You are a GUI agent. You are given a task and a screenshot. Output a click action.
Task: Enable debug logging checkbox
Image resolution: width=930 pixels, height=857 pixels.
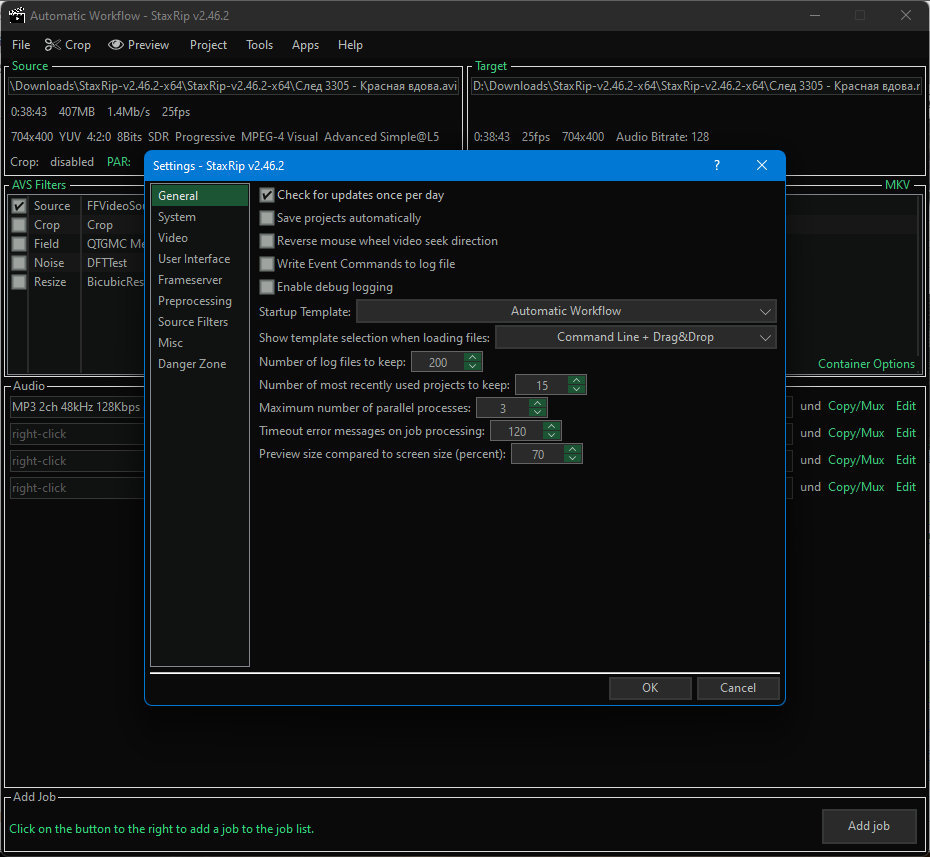click(x=267, y=287)
